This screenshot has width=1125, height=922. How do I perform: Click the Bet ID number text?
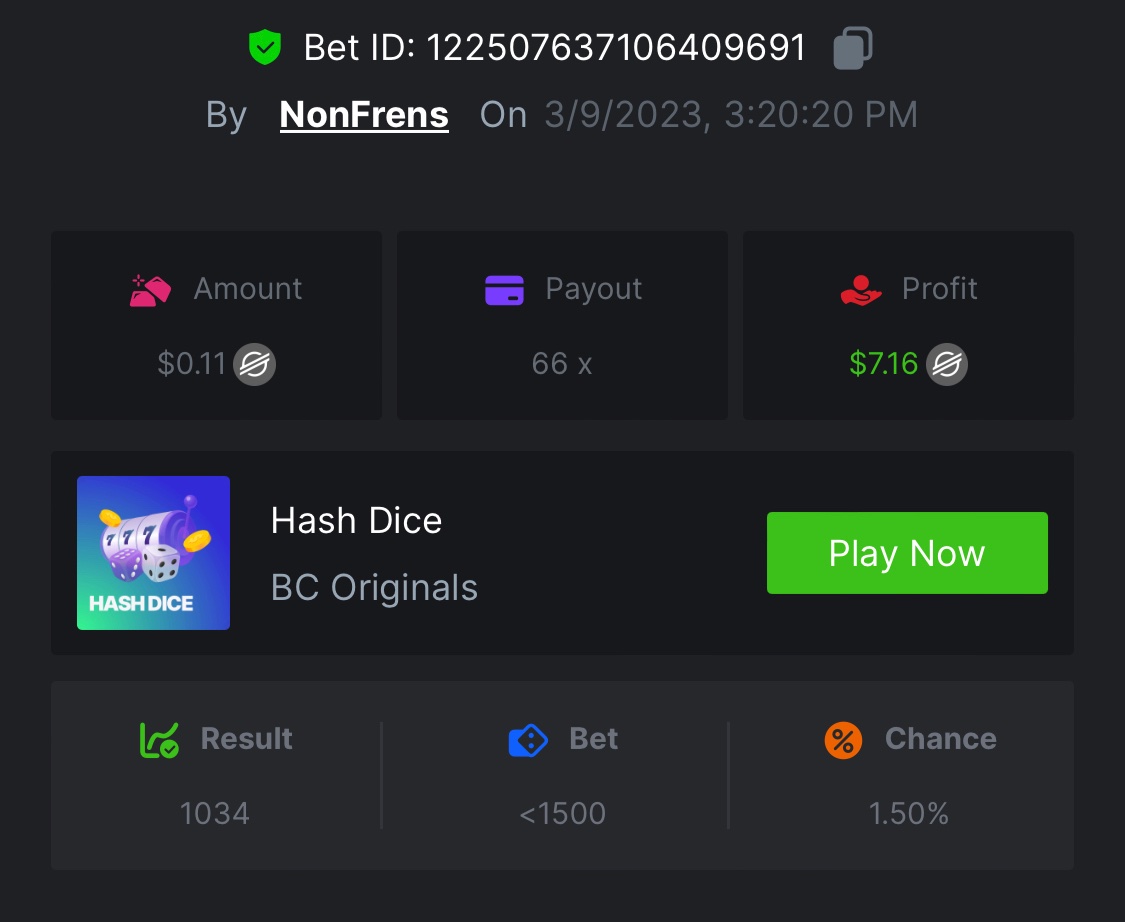click(616, 48)
